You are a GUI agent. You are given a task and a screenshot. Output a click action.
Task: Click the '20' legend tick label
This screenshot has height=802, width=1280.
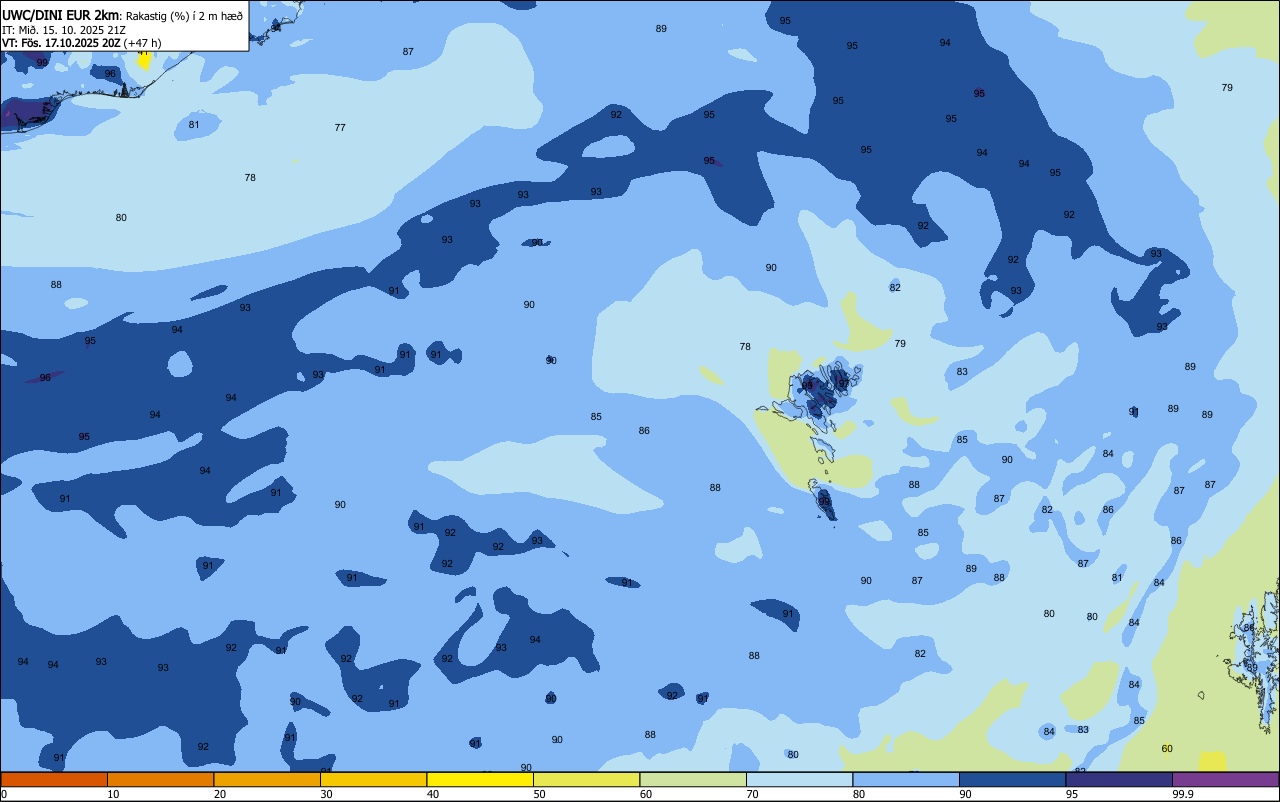pyautogui.click(x=219, y=794)
